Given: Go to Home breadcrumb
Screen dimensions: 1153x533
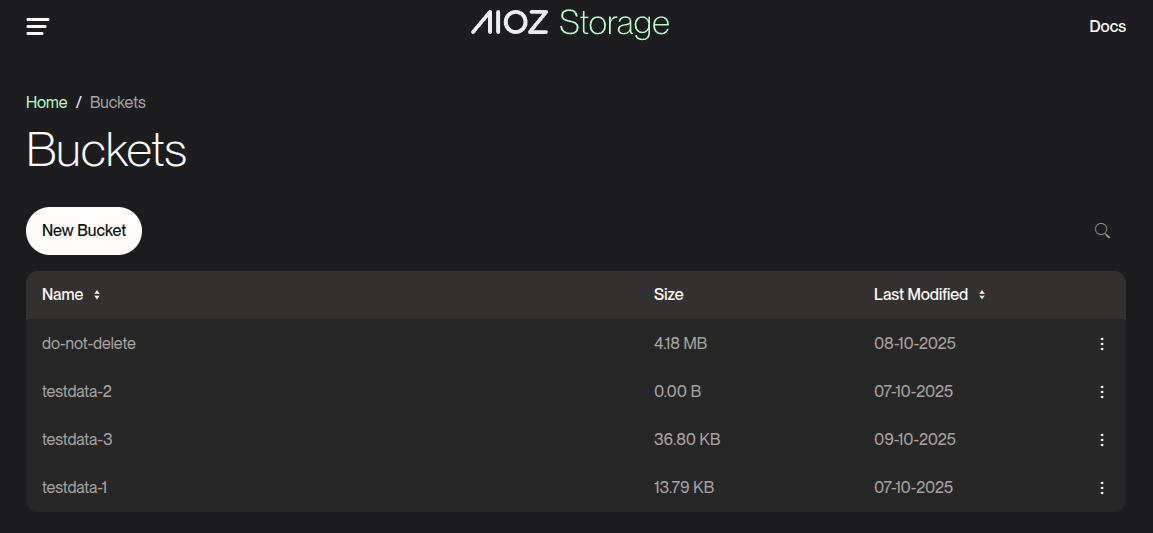Looking at the screenshot, I should pos(47,103).
